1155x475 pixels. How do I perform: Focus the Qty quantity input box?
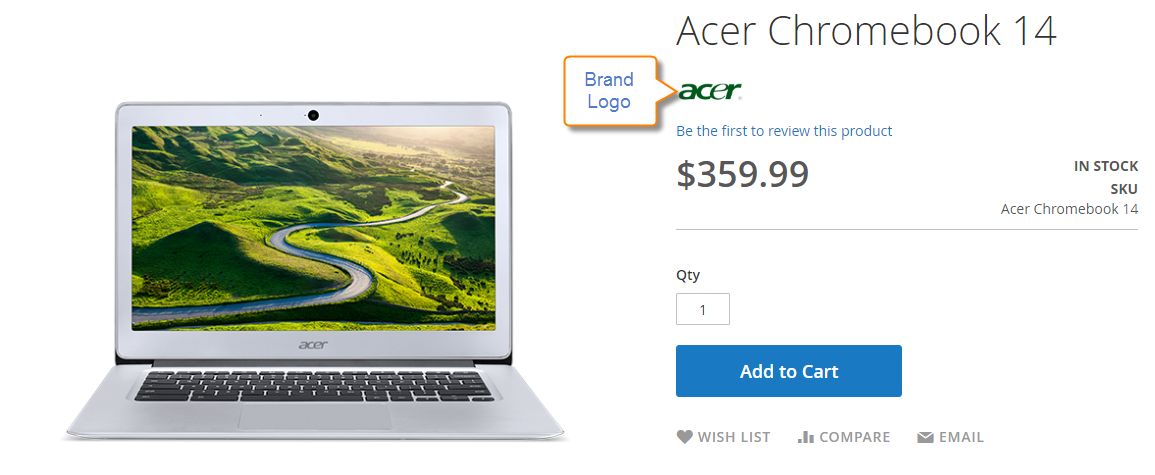703,309
